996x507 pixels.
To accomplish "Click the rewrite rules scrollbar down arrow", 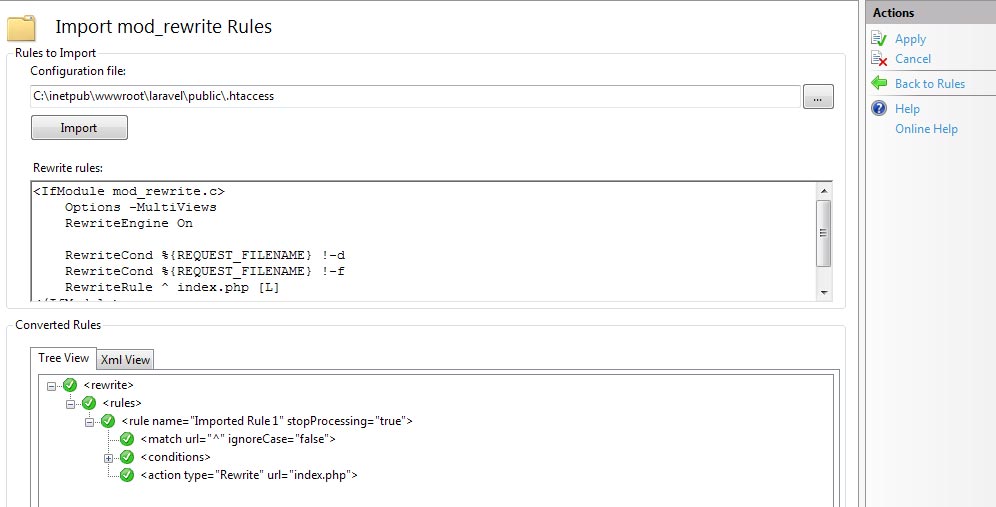I will [824, 292].
